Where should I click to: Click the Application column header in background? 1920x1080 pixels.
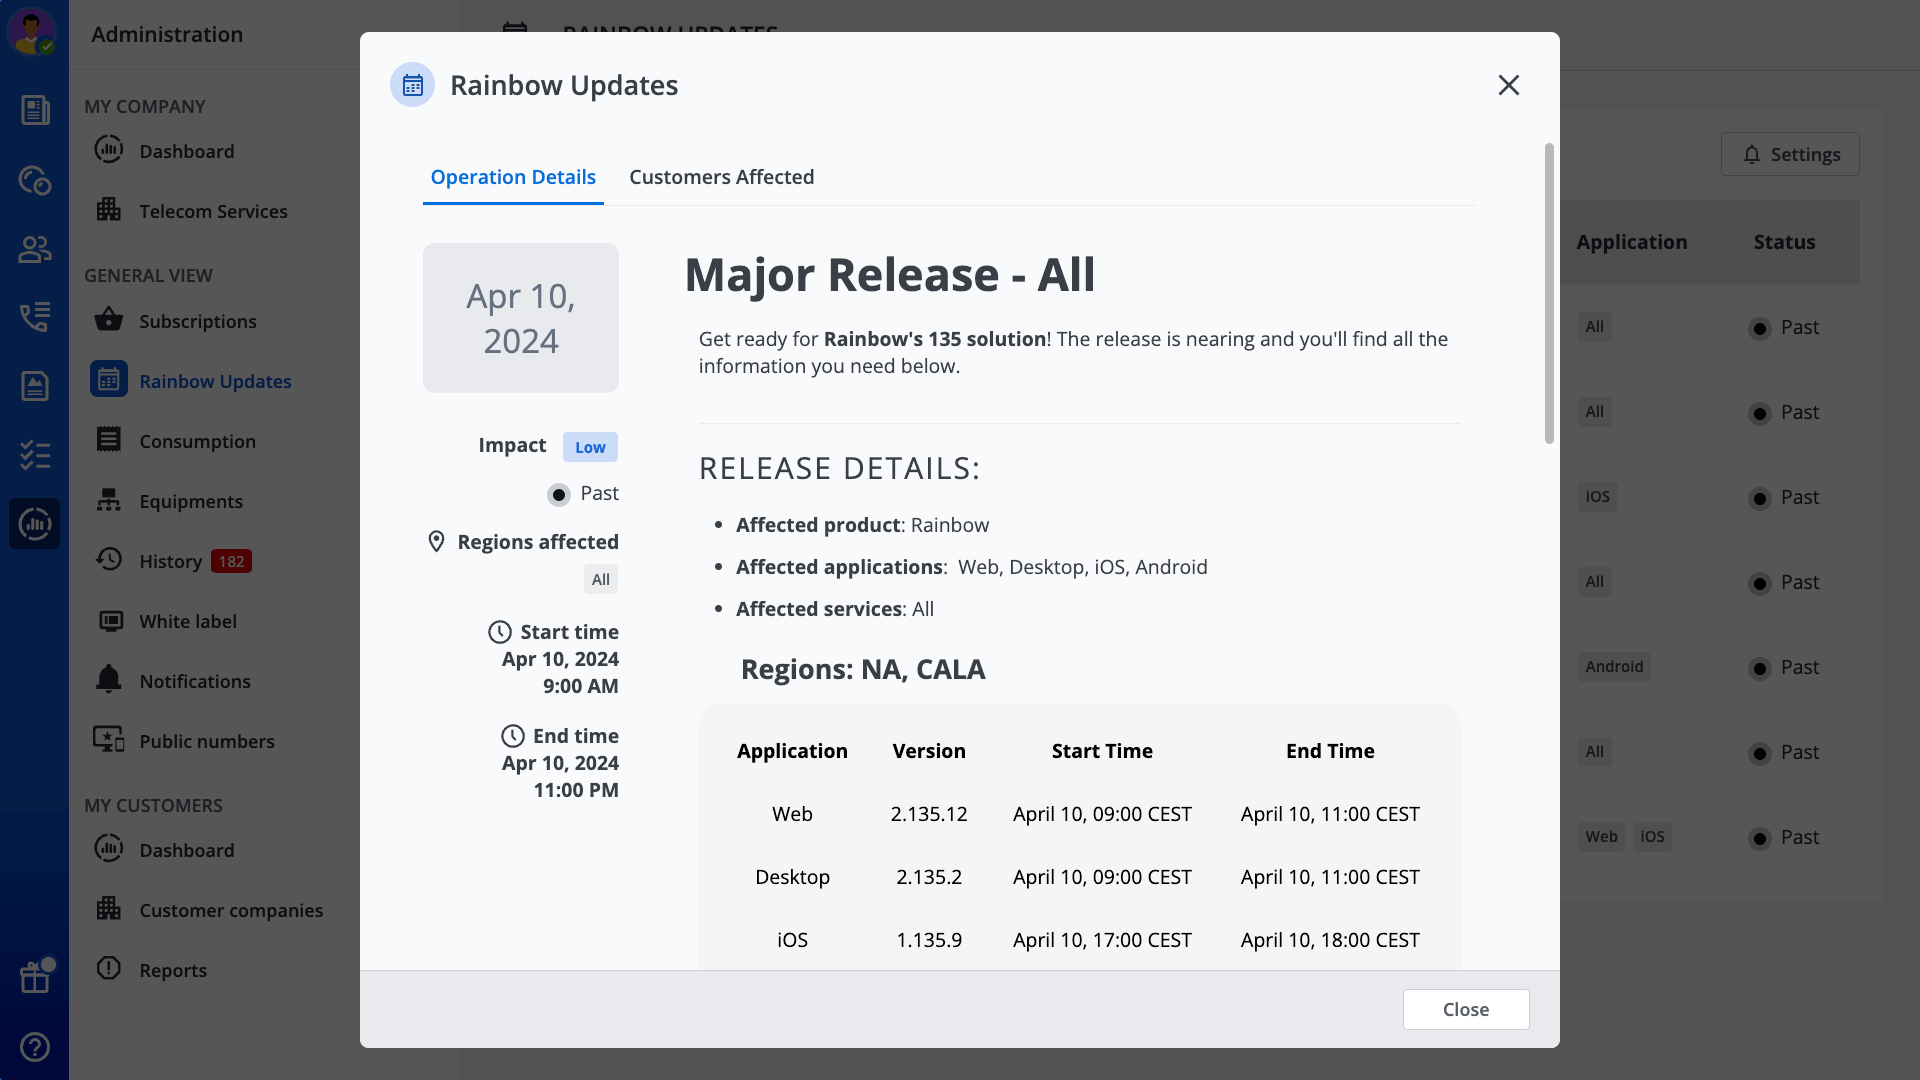coord(1632,242)
